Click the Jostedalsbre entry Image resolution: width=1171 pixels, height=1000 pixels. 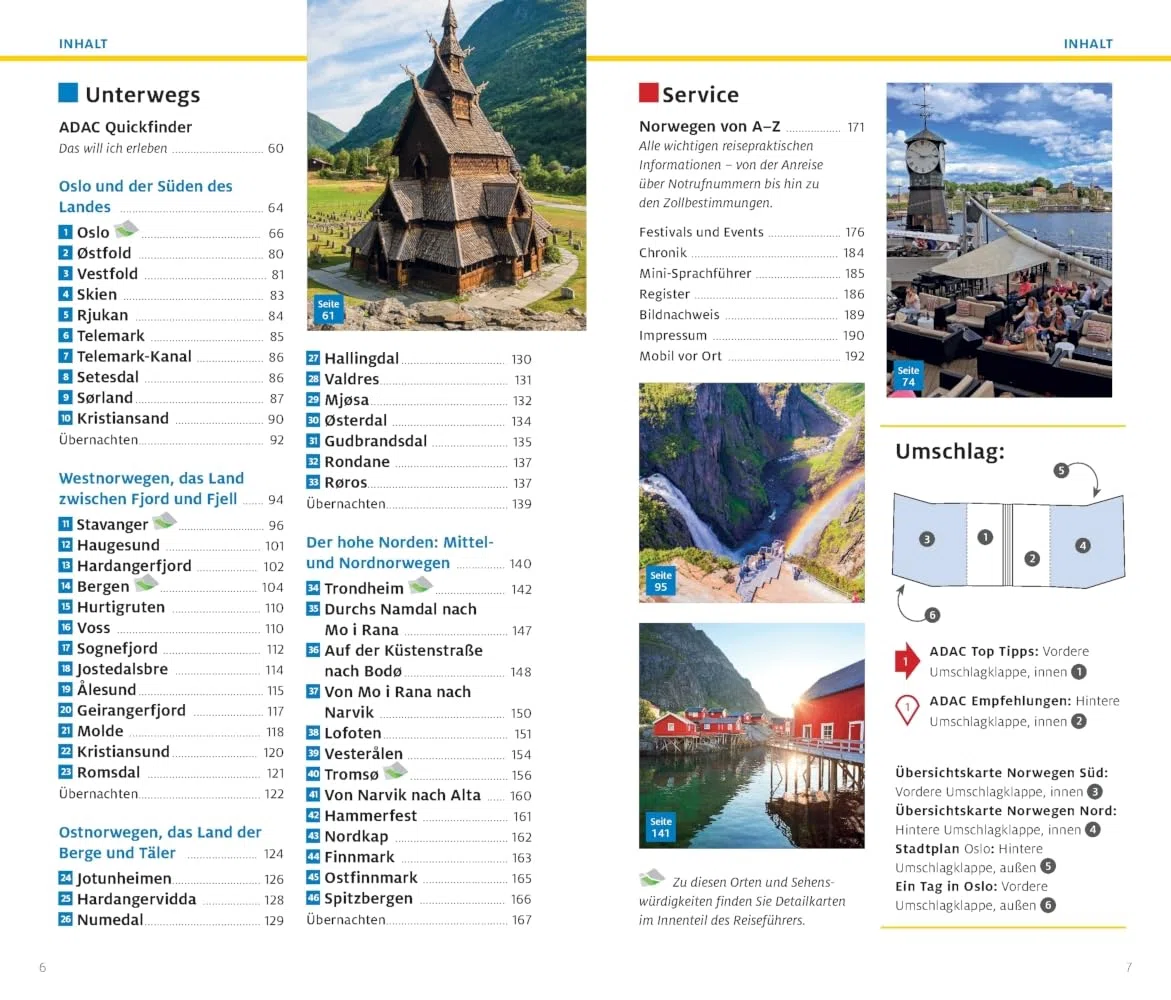[x=171, y=670]
